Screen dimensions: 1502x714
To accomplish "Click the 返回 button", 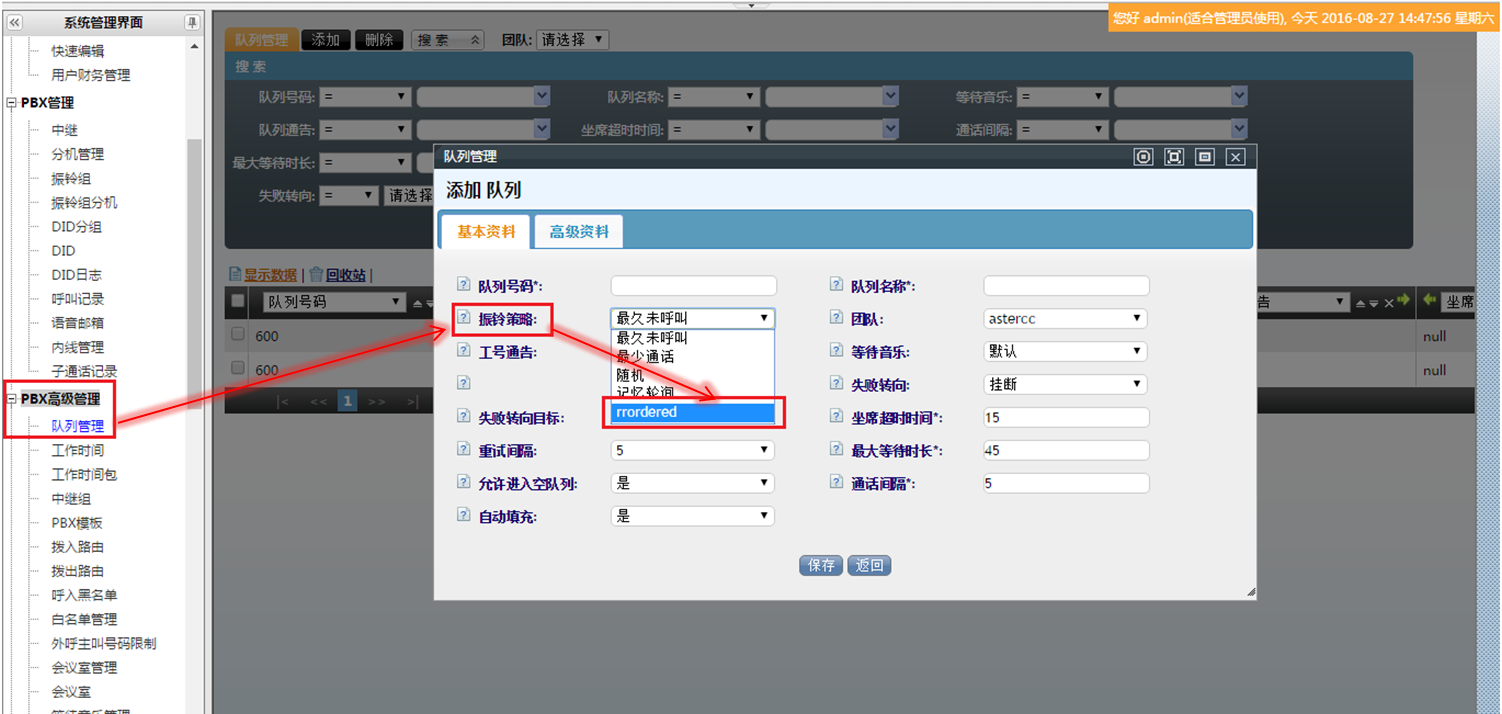I will pyautogui.click(x=869, y=565).
